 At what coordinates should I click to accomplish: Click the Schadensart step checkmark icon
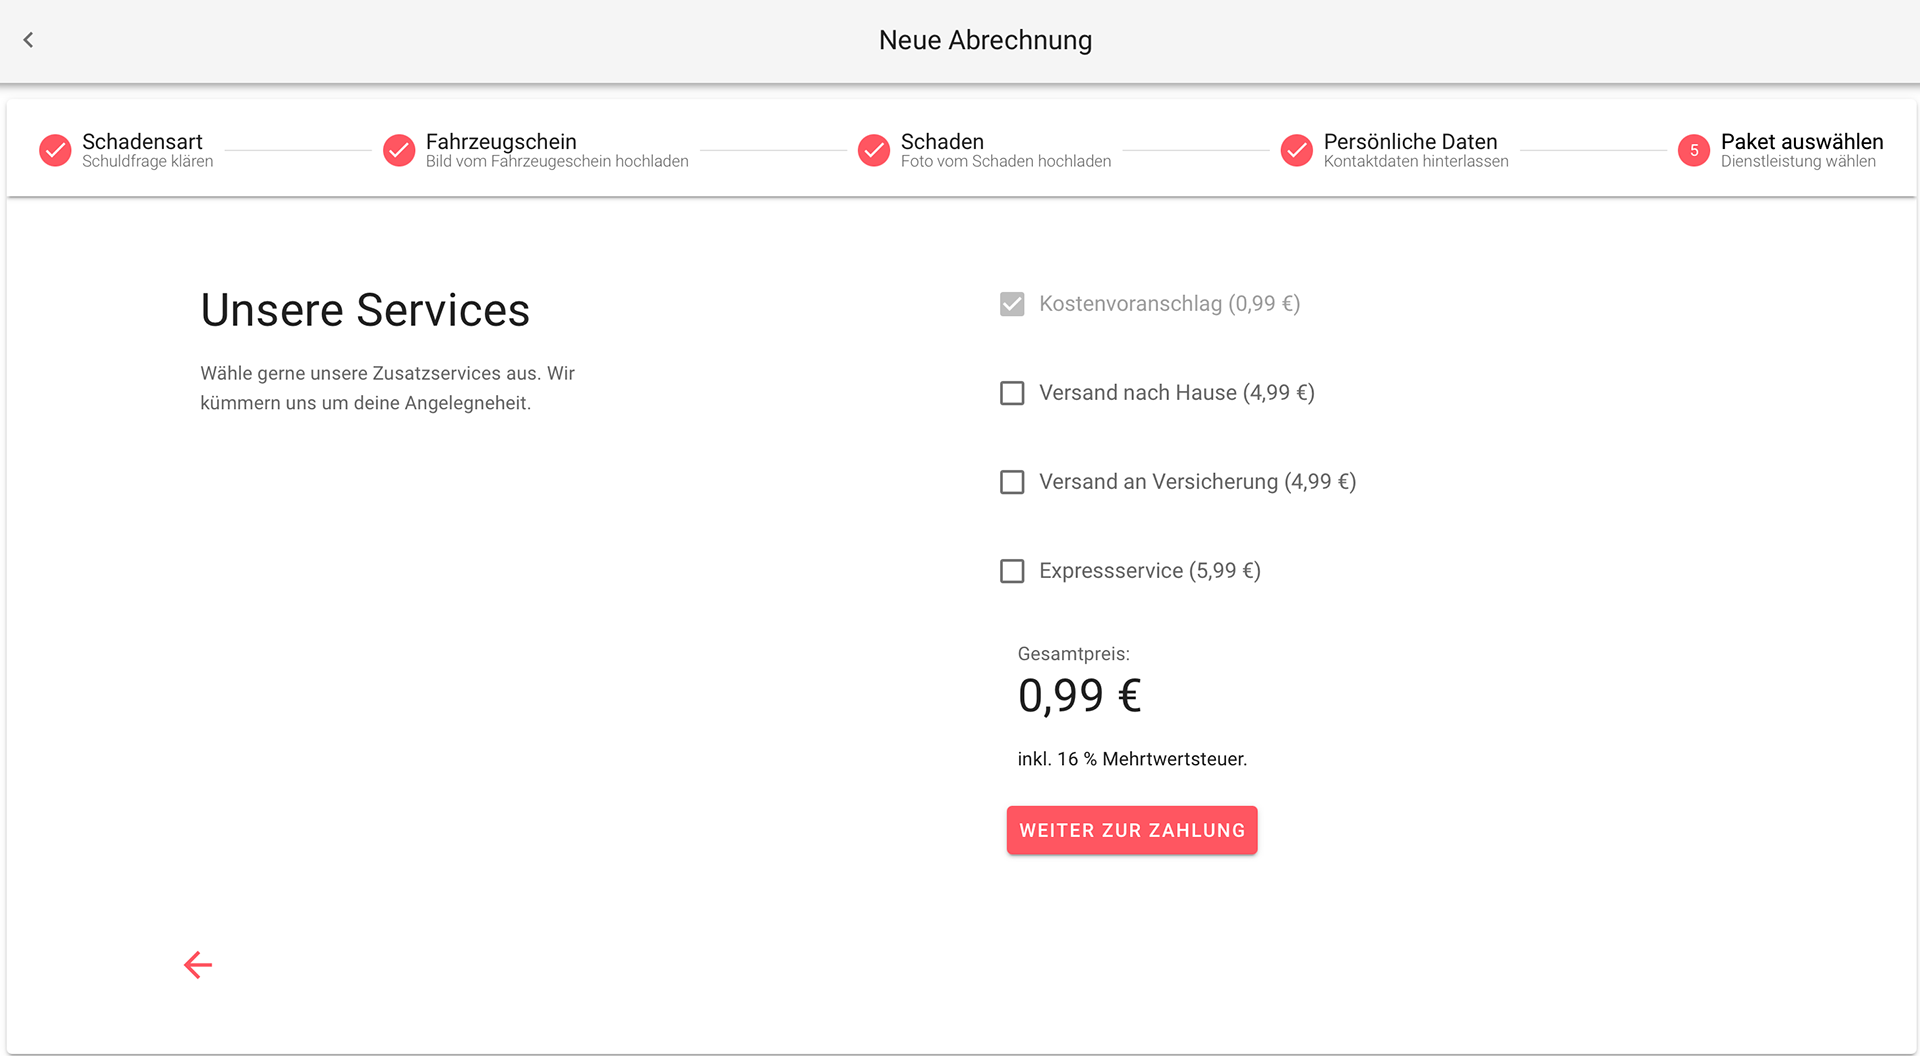[55, 150]
